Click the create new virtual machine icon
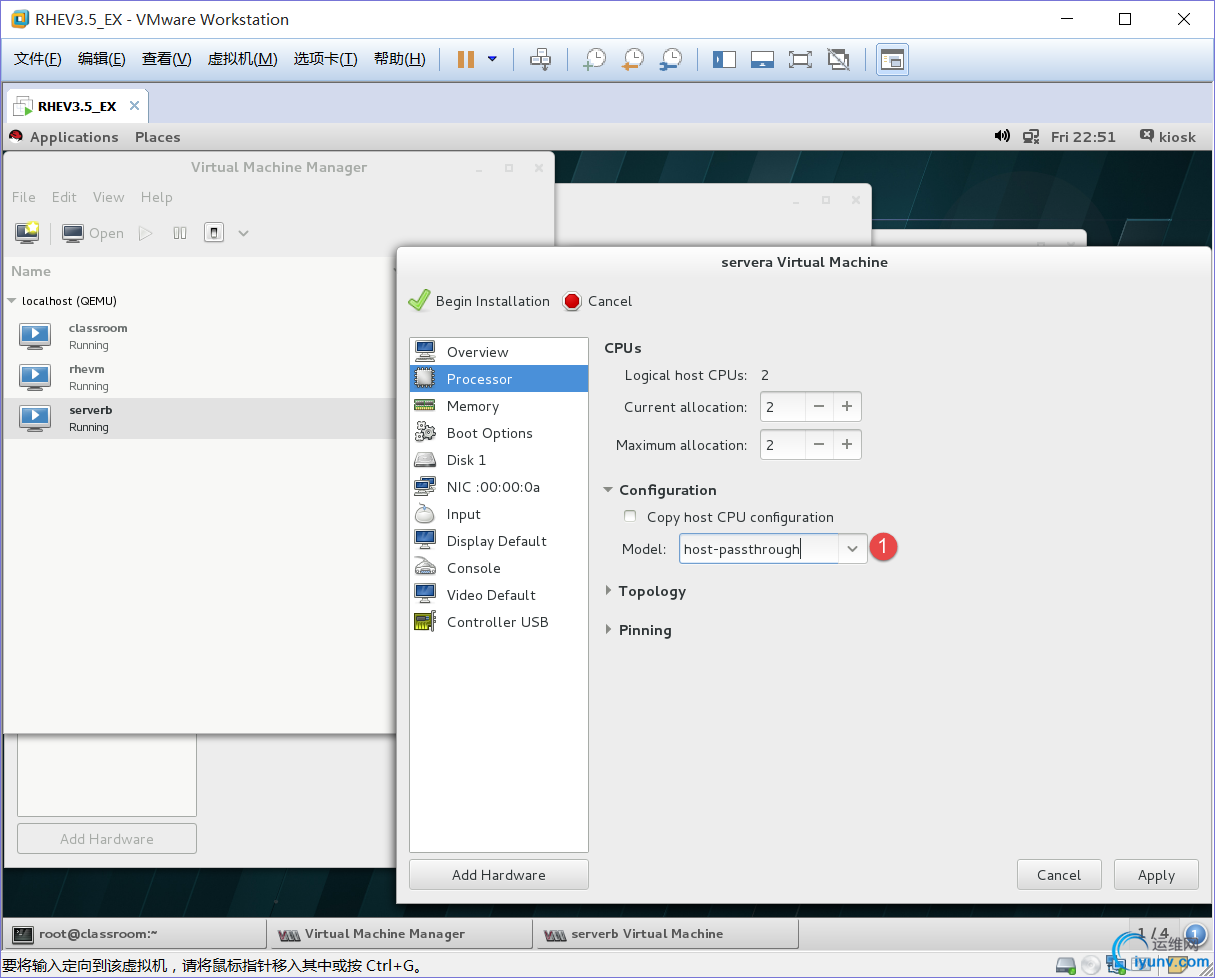The width and height of the screenshot is (1215, 978). (27, 233)
